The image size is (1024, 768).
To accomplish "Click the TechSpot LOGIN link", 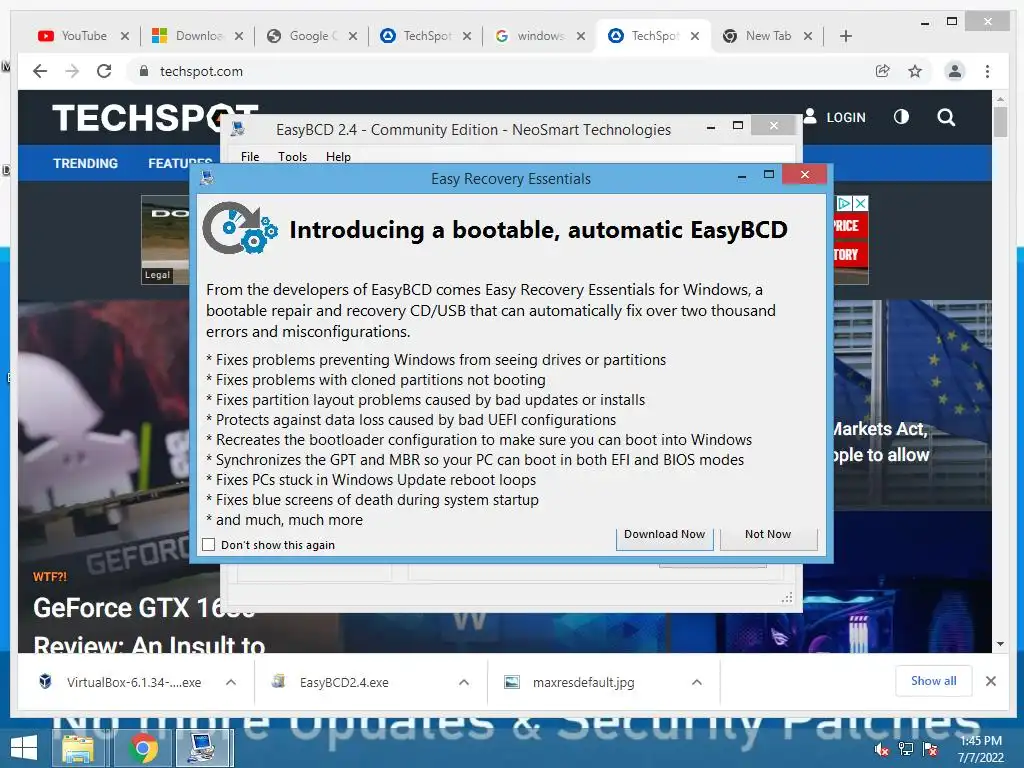I will pyautogui.click(x=846, y=118).
